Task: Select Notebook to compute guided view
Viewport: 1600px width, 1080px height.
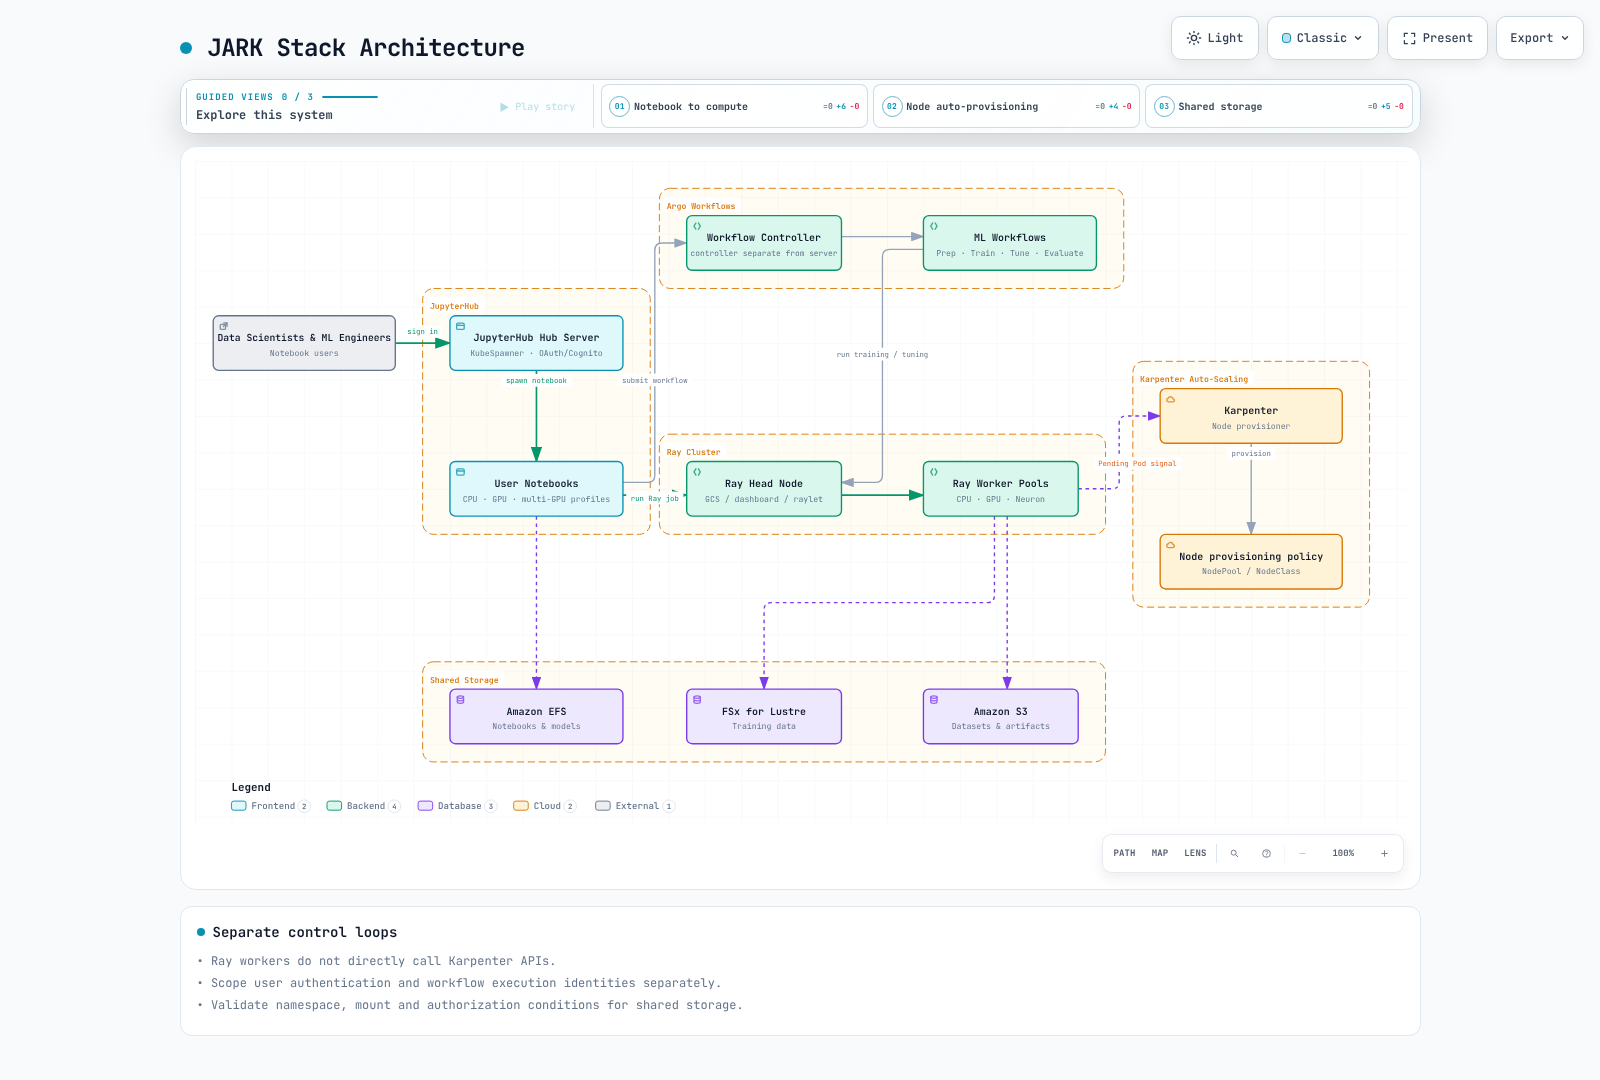Action: point(734,106)
